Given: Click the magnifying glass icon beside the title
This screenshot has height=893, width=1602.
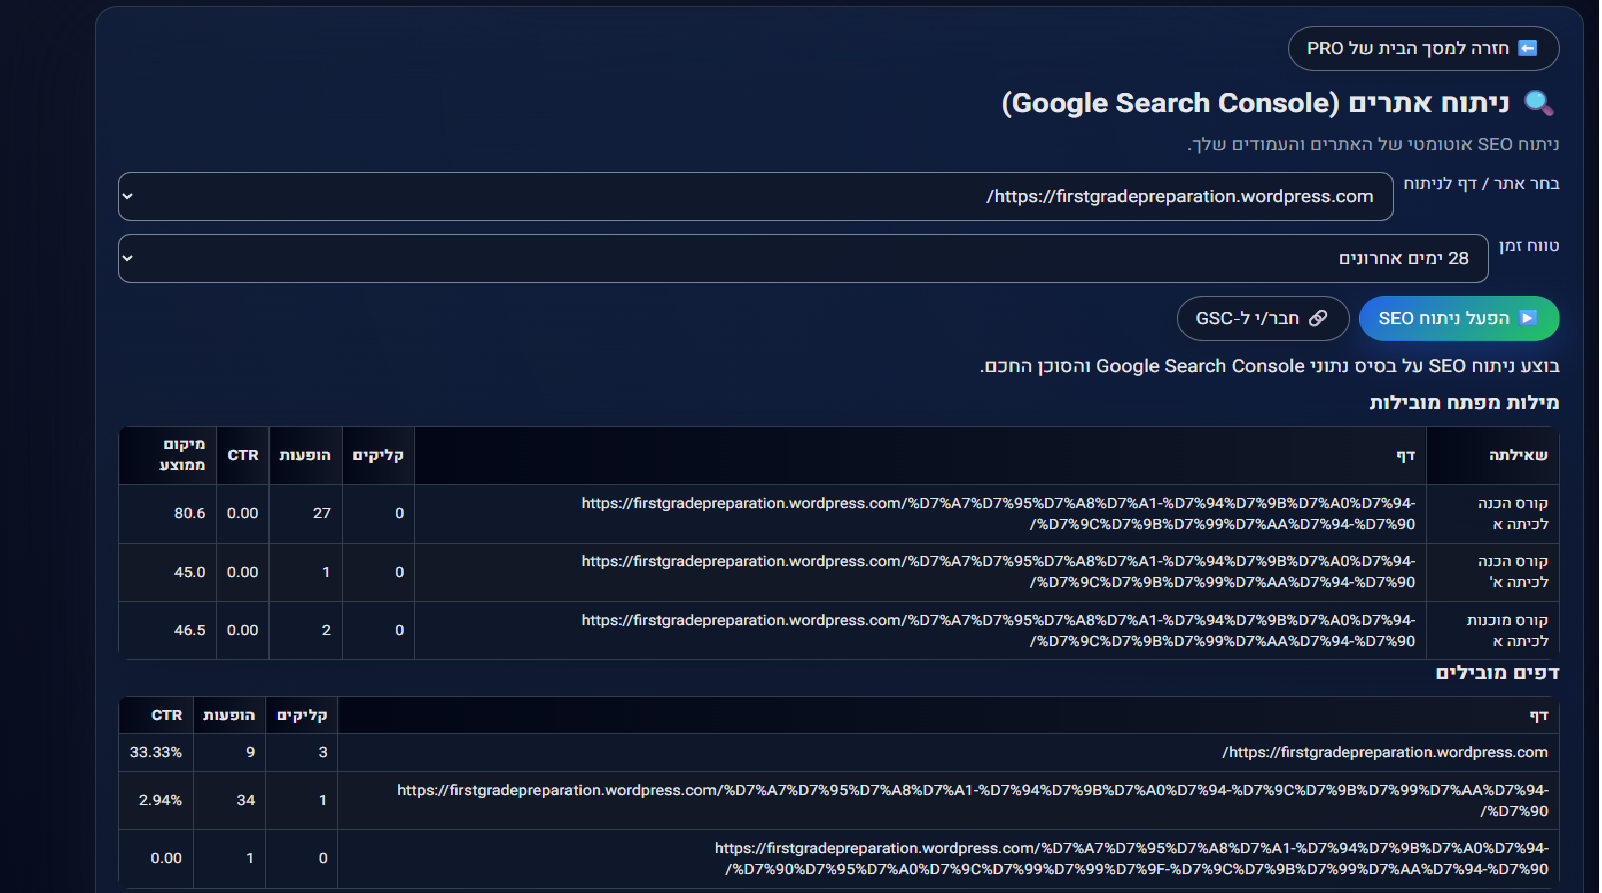Looking at the screenshot, I should [1538, 103].
